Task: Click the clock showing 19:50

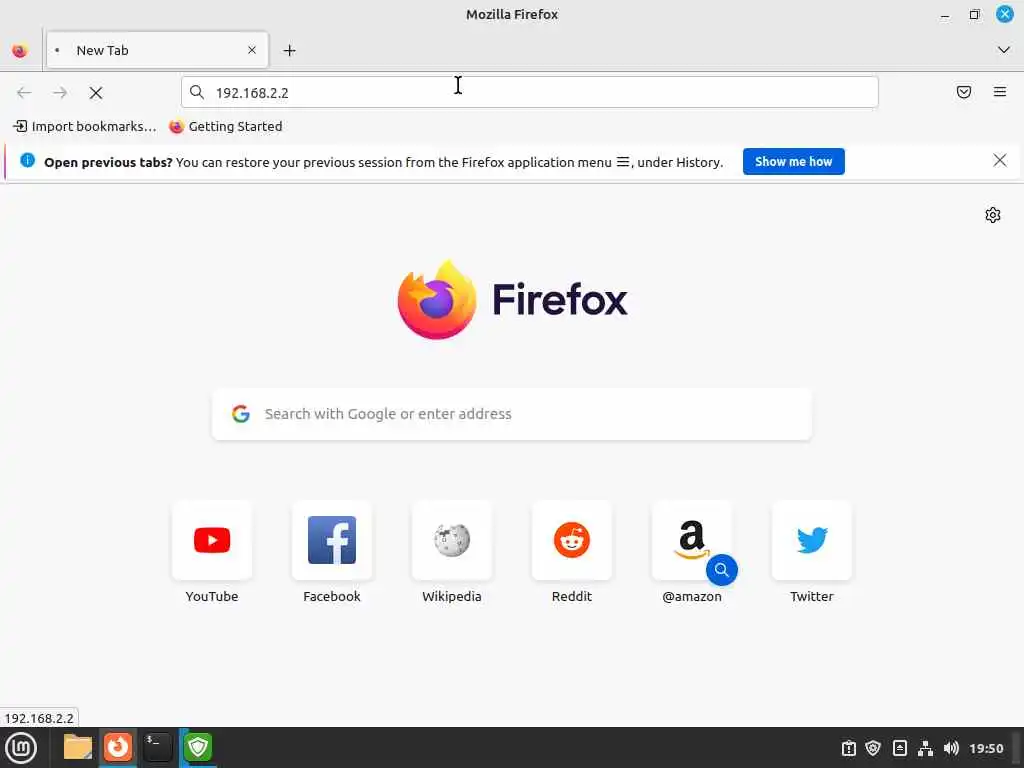Action: pos(985,748)
